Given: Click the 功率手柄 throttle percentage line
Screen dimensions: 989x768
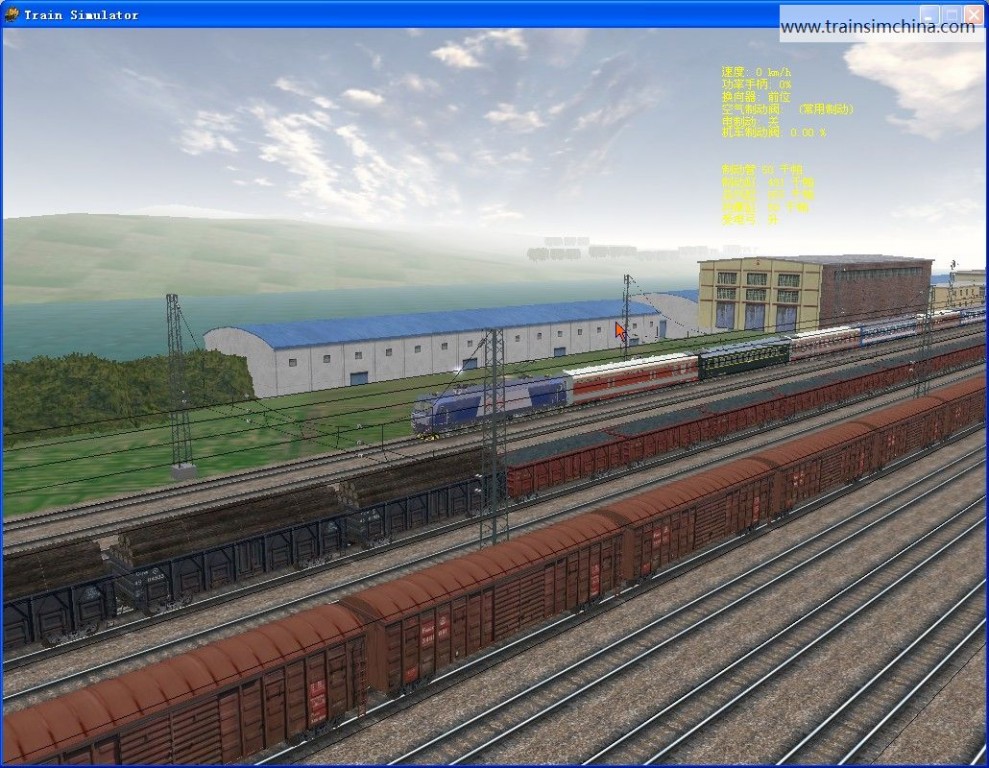Looking at the screenshot, I should (x=756, y=84).
